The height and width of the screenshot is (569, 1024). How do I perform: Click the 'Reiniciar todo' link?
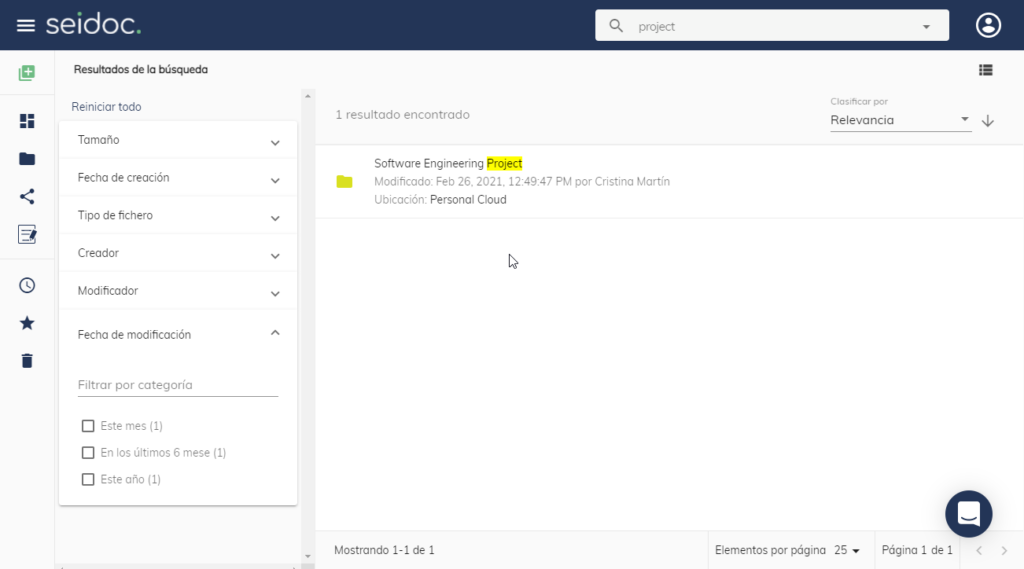106,107
